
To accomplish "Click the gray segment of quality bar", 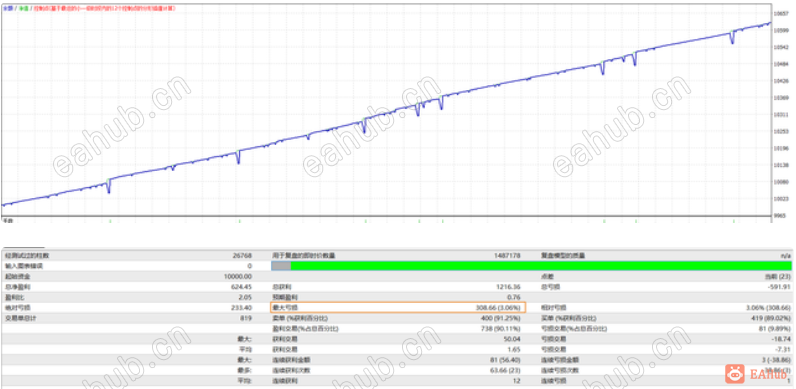I will coord(281,266).
